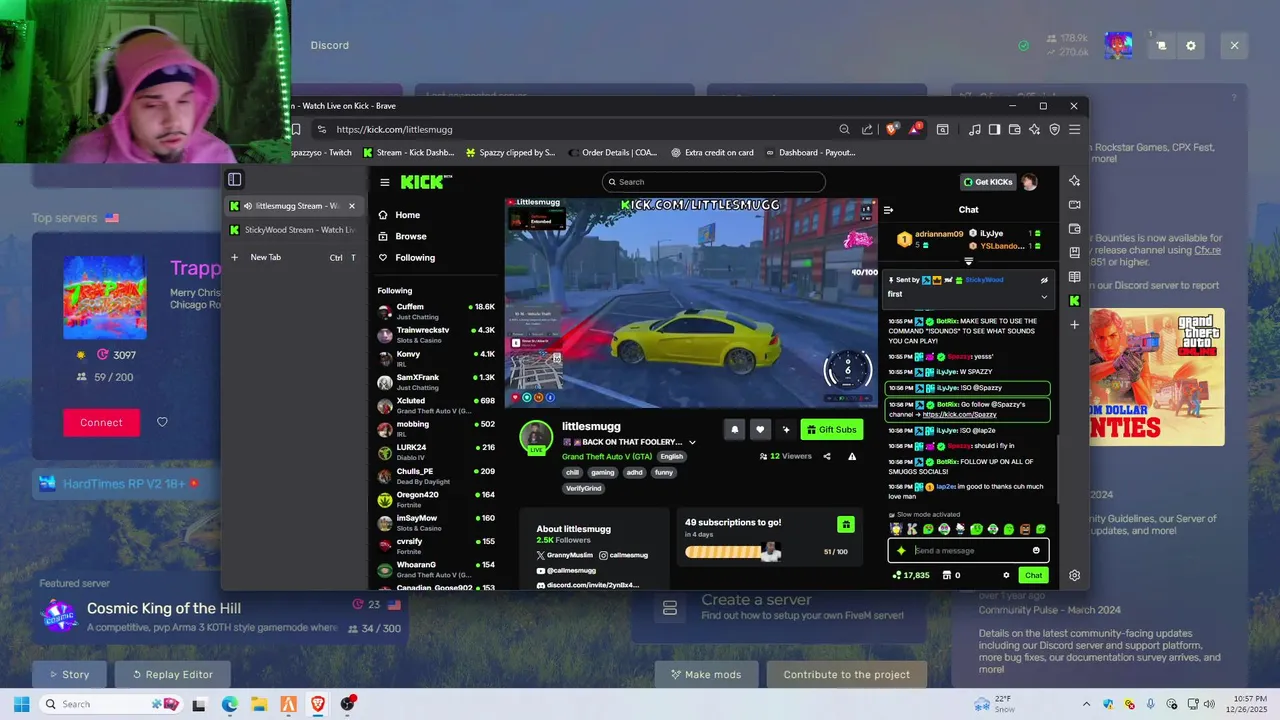Expand stream title BACK ON THAT FOOLERY

point(692,442)
